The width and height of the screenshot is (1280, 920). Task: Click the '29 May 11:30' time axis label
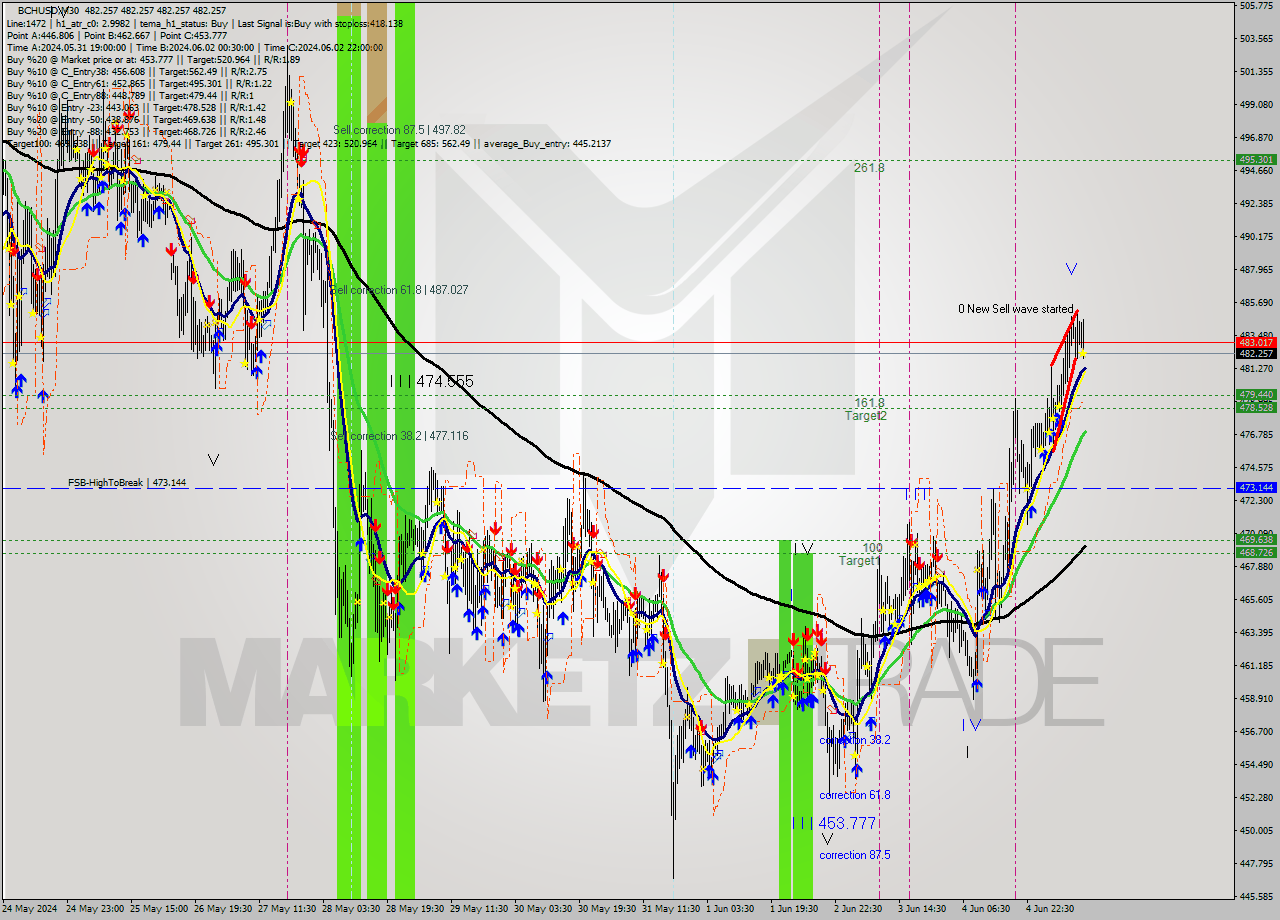[479, 909]
